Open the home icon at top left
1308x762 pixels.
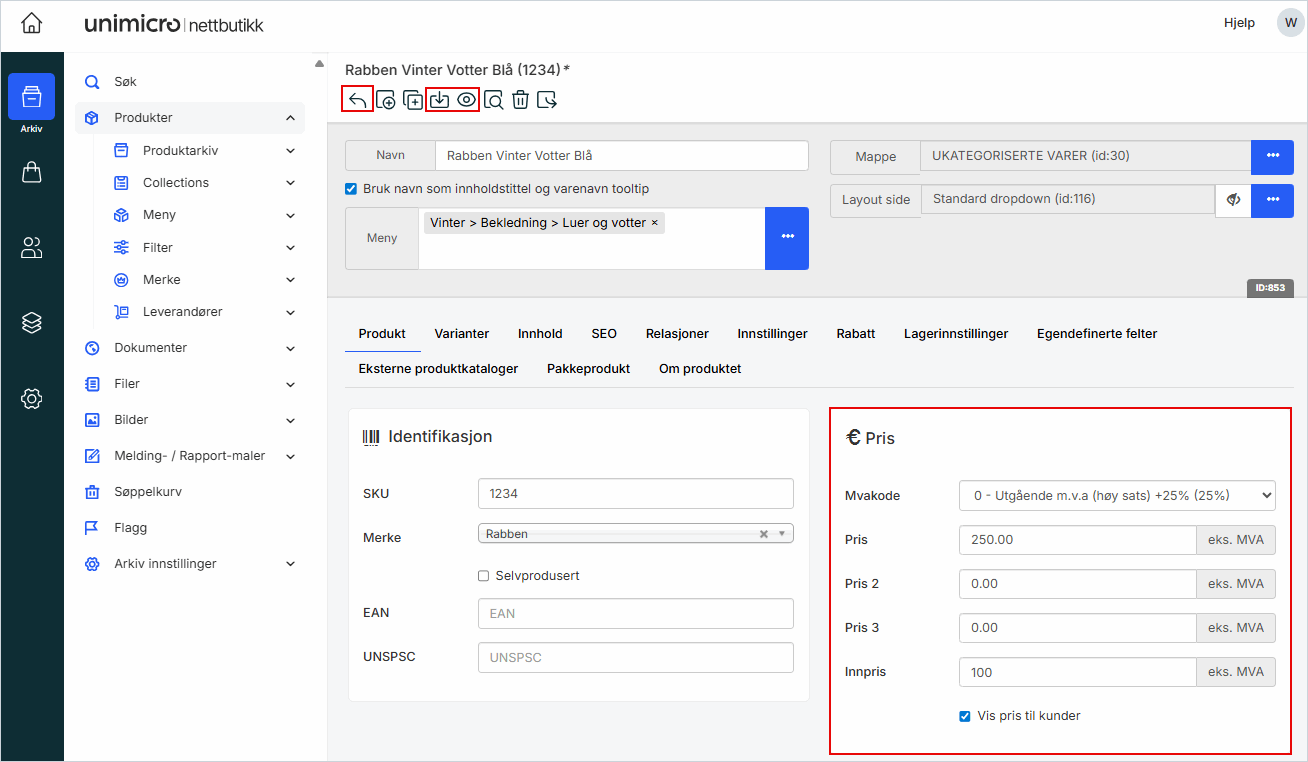pos(32,23)
